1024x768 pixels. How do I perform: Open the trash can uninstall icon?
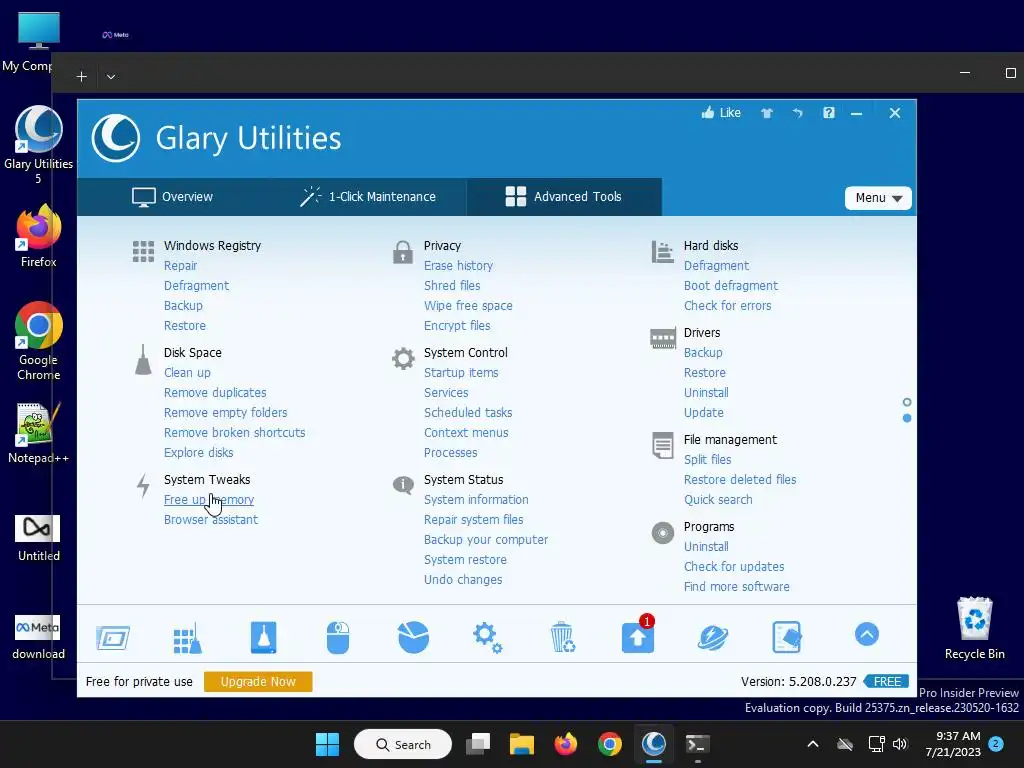[562, 637]
